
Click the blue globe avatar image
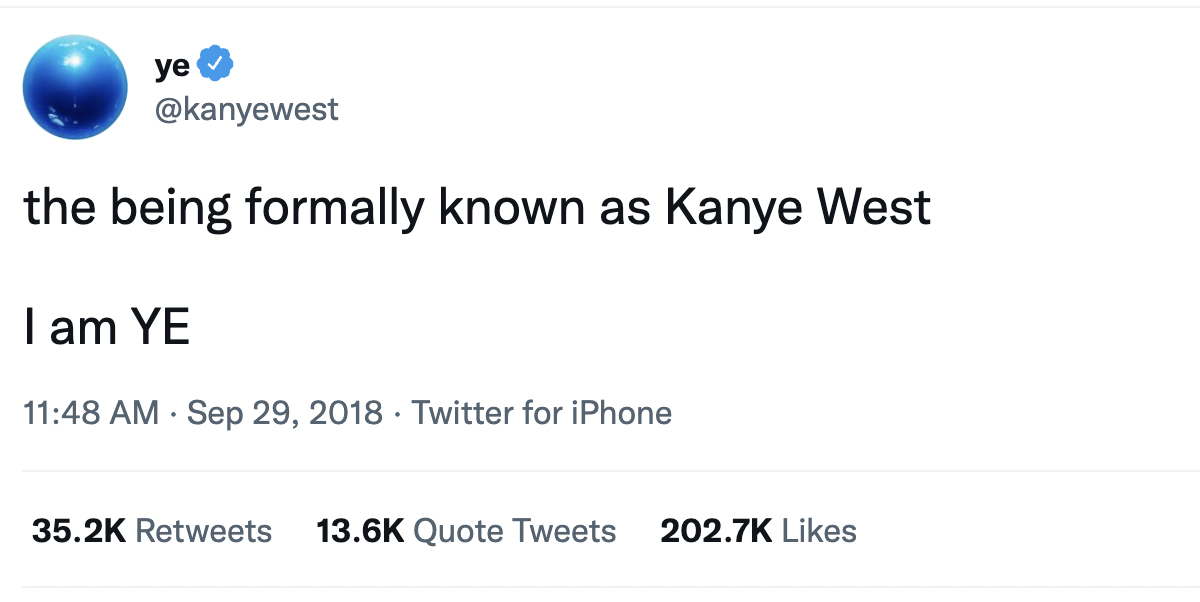click(75, 87)
